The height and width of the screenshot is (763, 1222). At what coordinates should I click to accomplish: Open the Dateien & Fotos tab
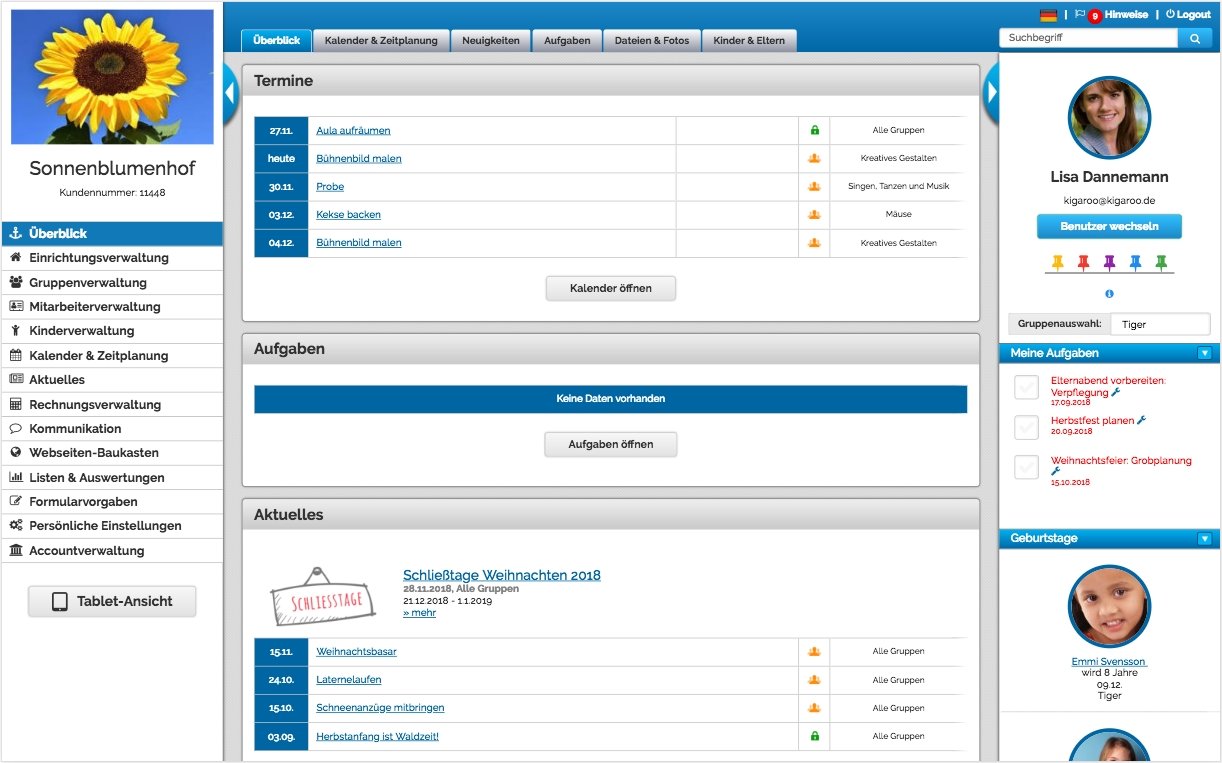[652, 41]
